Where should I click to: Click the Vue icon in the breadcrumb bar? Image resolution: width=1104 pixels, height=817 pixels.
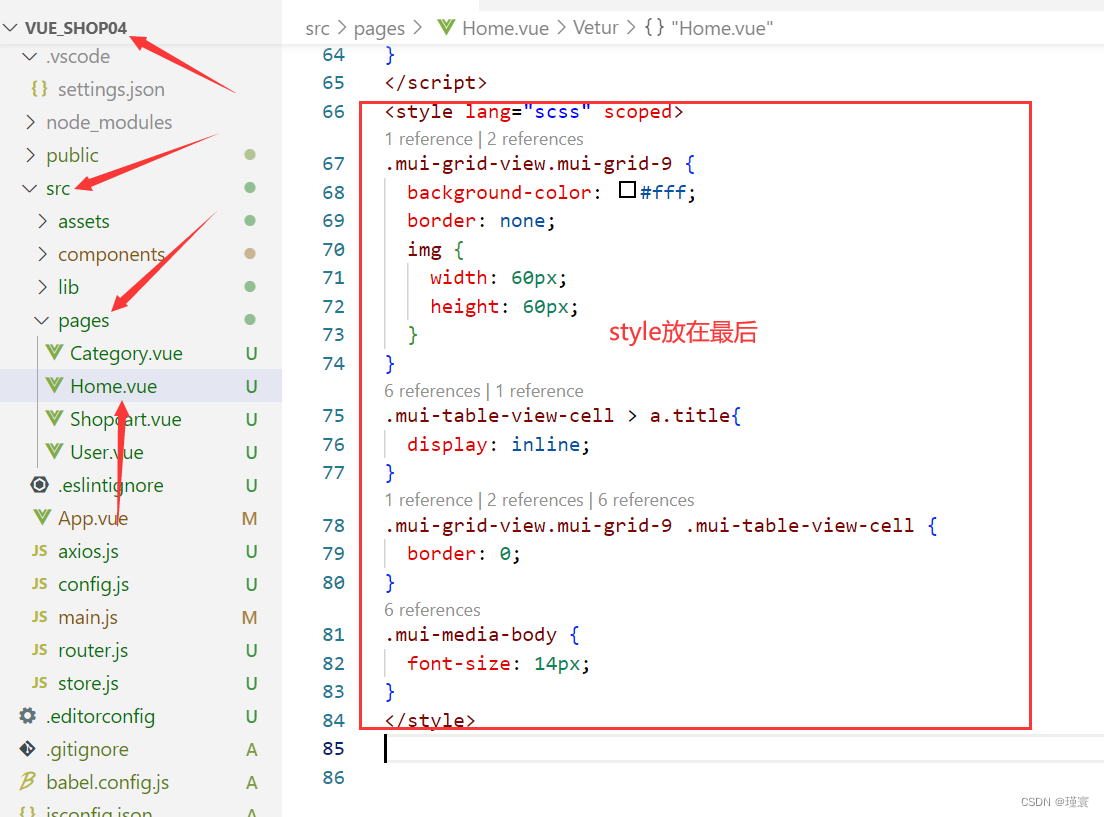click(x=446, y=27)
